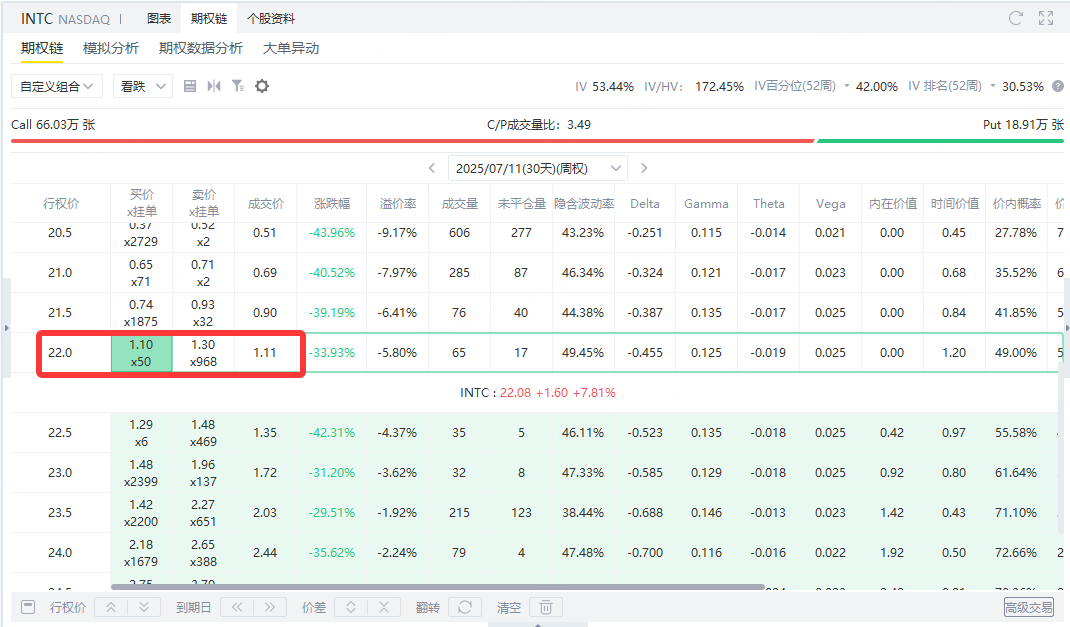Image resolution: width=1070 pixels, height=627 pixels.
Task: Click bid price 1.10 x50 at strike 22.0
Action: click(141, 353)
